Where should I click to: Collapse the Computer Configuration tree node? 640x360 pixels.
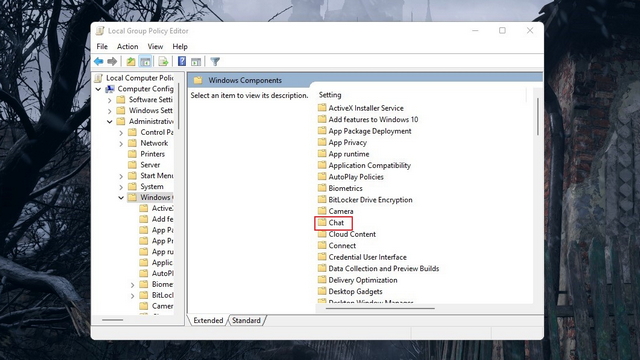pyautogui.click(x=98, y=89)
